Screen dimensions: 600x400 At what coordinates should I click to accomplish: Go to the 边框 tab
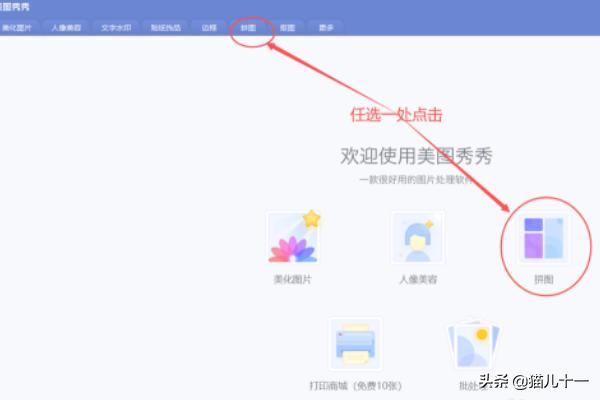tap(209, 28)
